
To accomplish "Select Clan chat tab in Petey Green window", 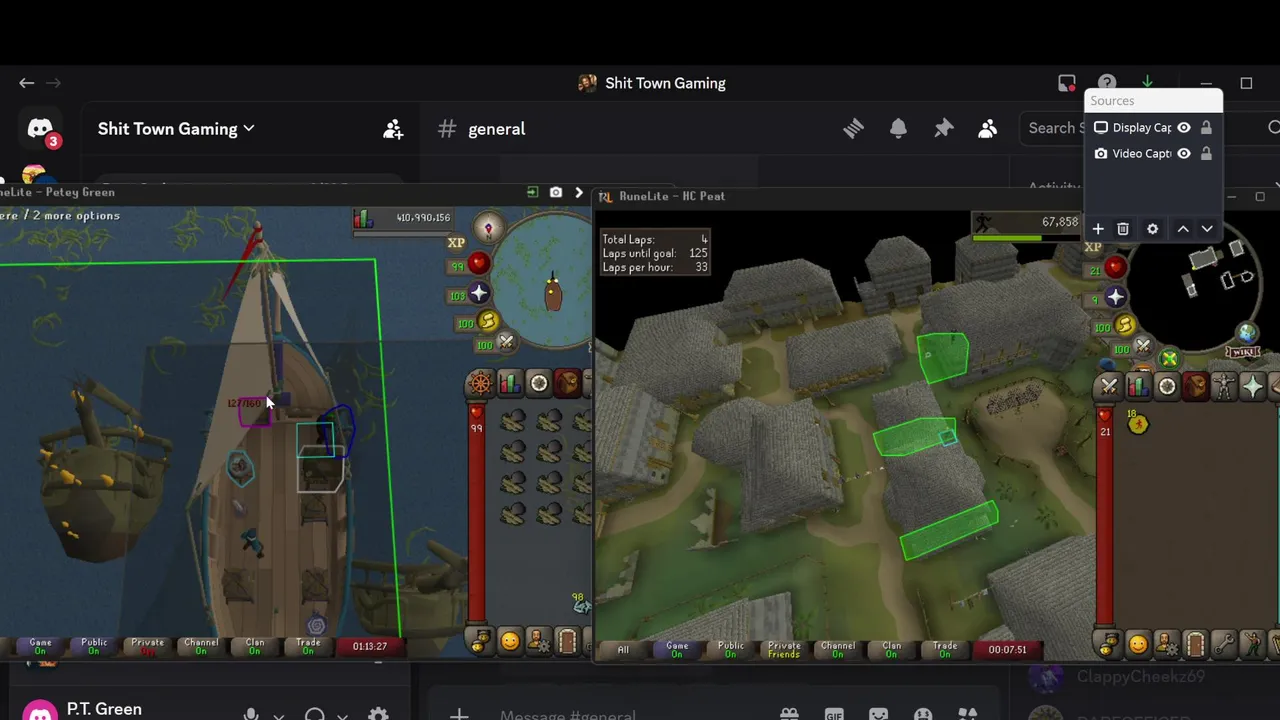I will point(255,646).
